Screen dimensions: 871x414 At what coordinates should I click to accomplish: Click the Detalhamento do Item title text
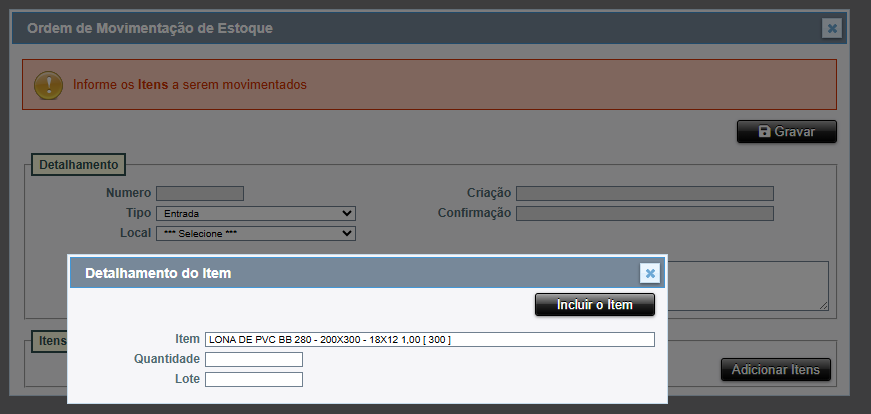(158, 273)
